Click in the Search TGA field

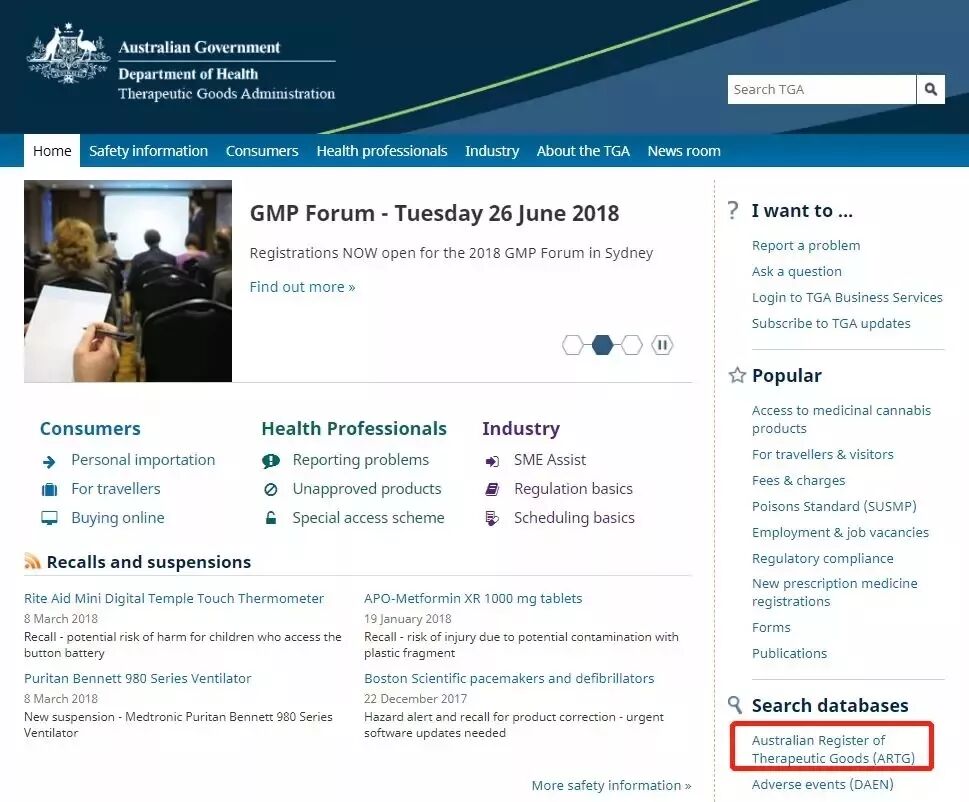tap(821, 90)
